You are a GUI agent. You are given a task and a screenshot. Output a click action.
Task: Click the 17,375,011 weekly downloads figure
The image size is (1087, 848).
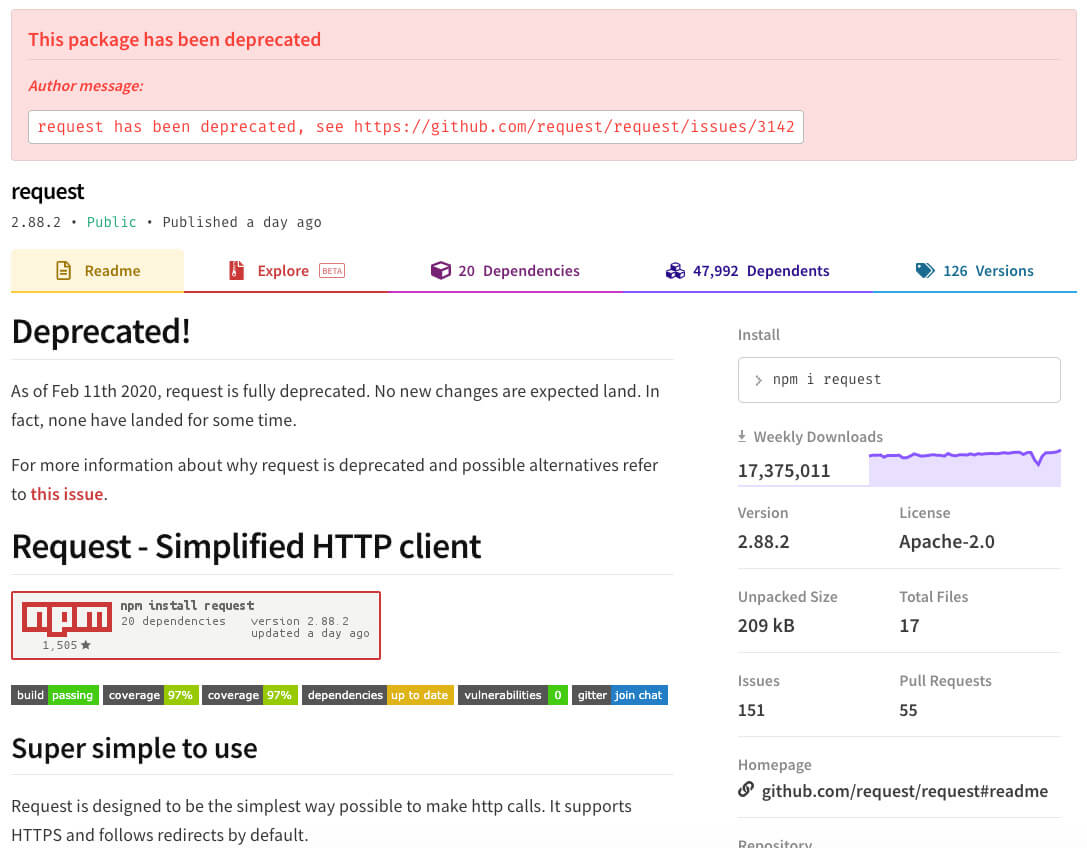coord(784,471)
